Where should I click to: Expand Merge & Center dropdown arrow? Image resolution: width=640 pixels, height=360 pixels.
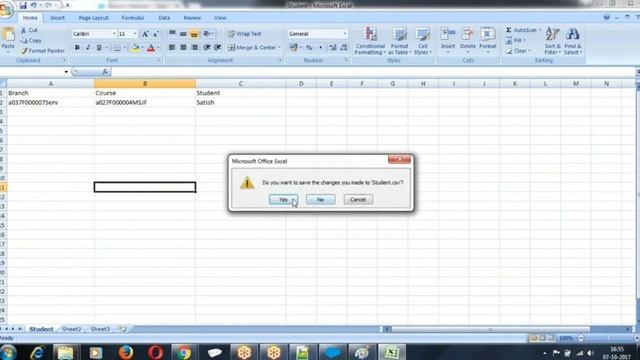click(279, 48)
